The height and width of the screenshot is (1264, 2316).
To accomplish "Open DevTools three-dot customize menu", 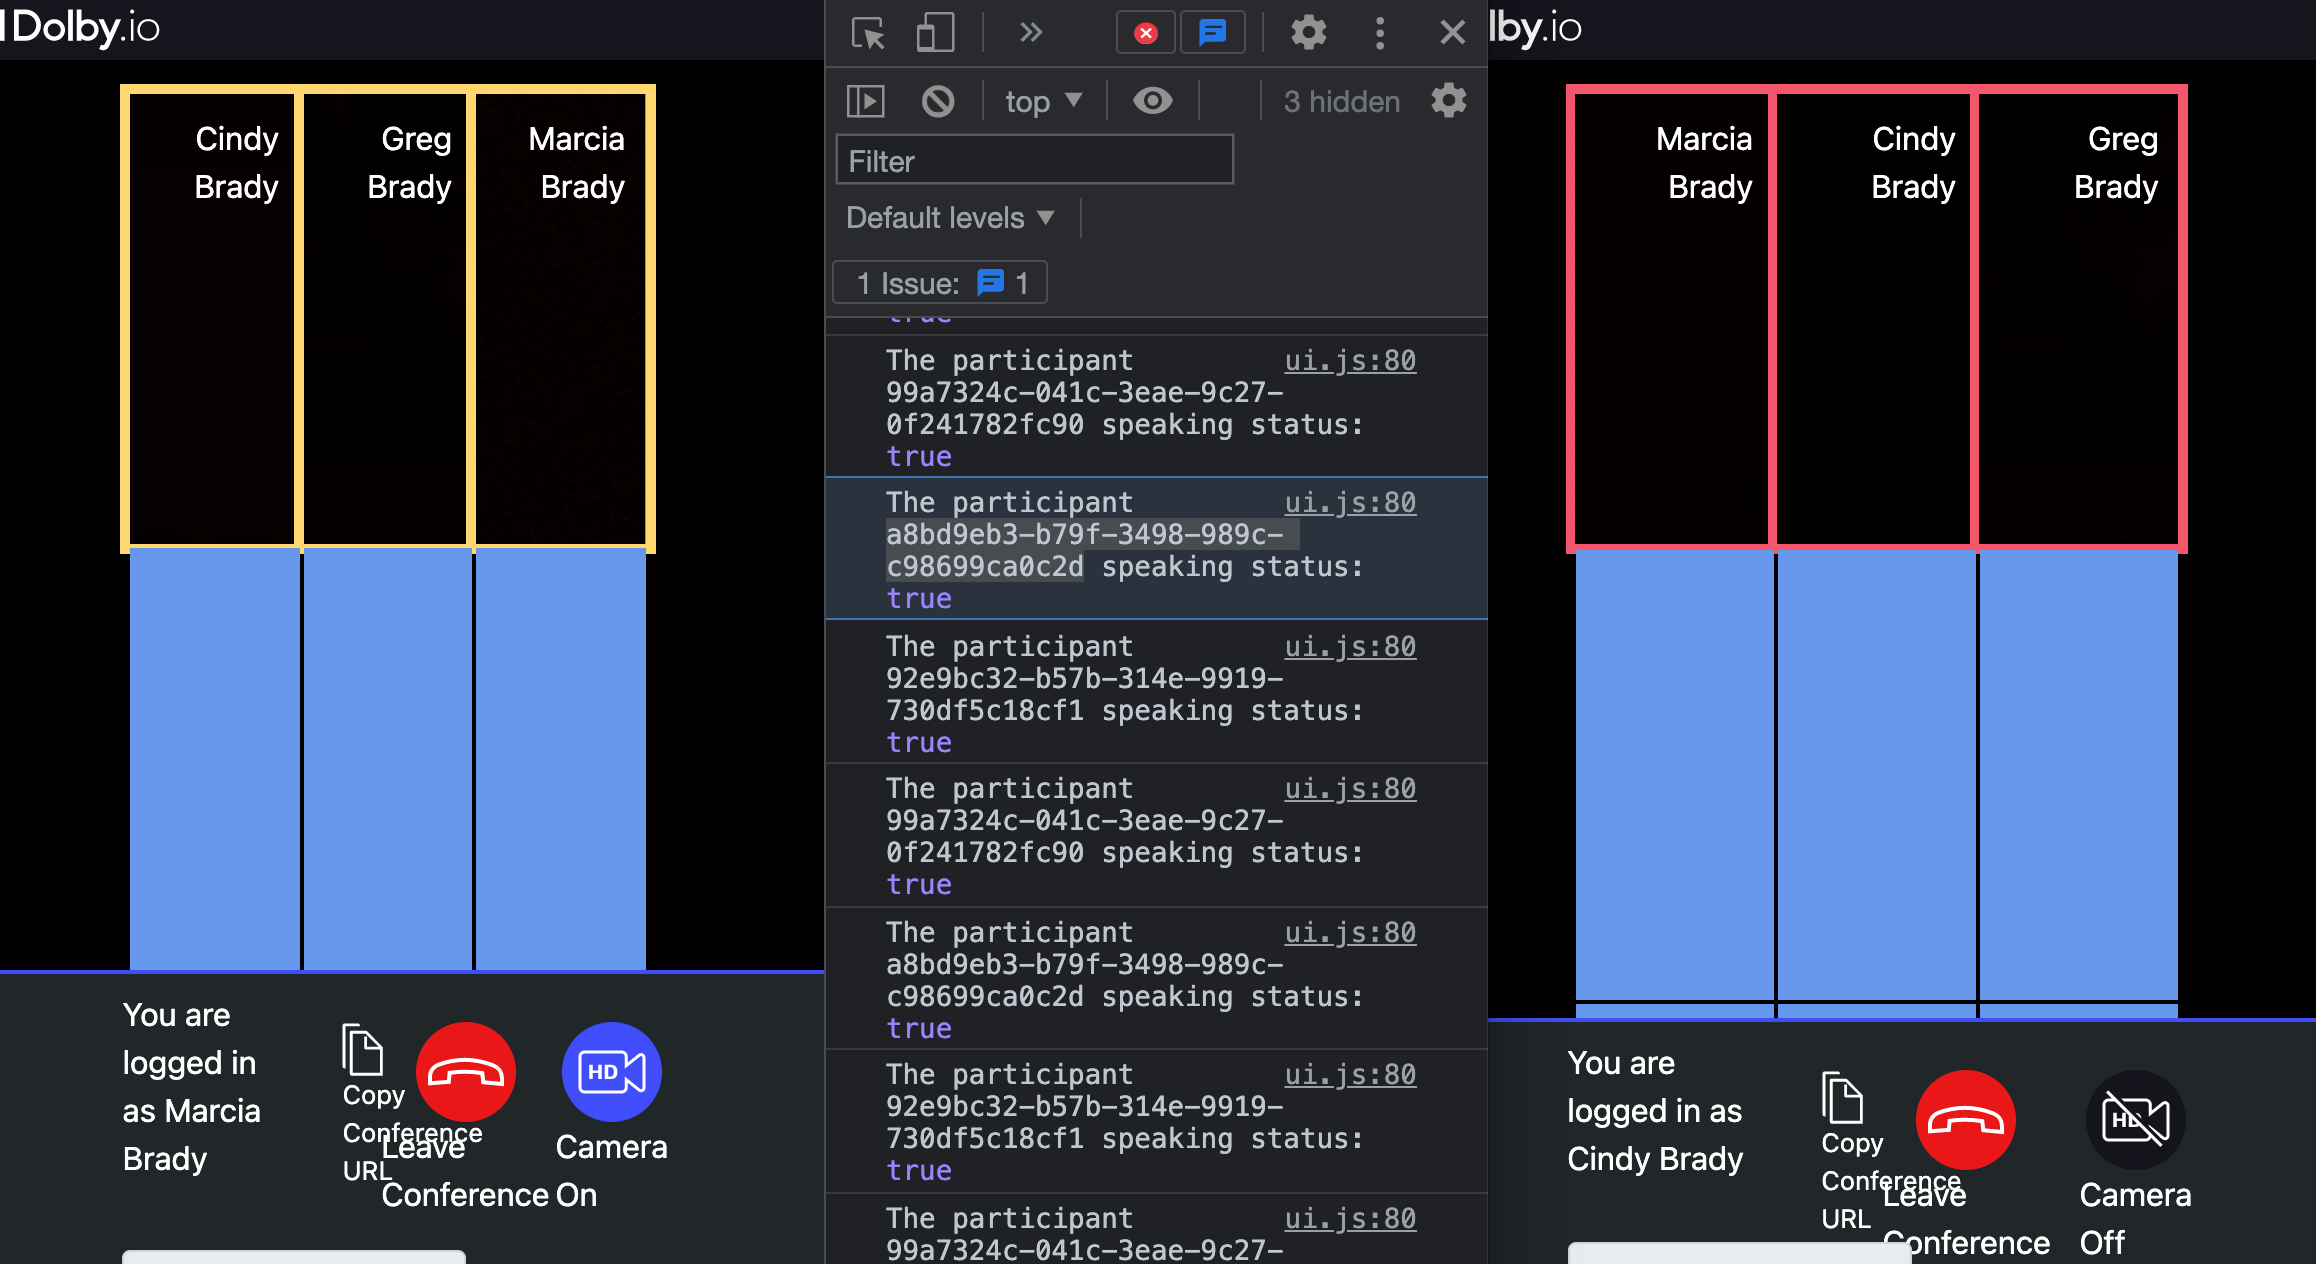I will coord(1380,33).
